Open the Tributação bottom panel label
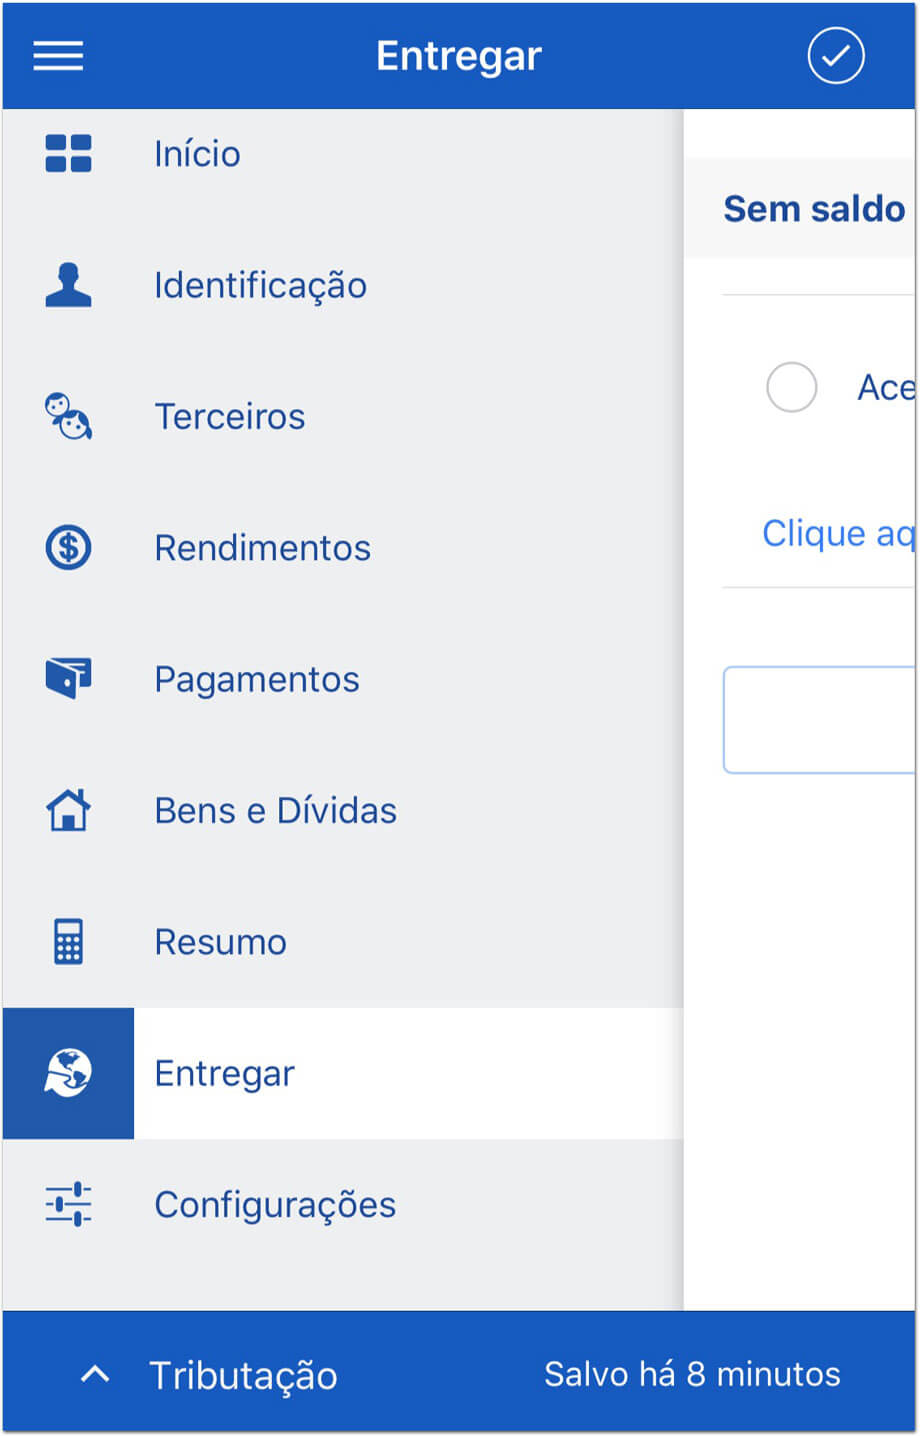This screenshot has width=920, height=1436. coord(243,1376)
